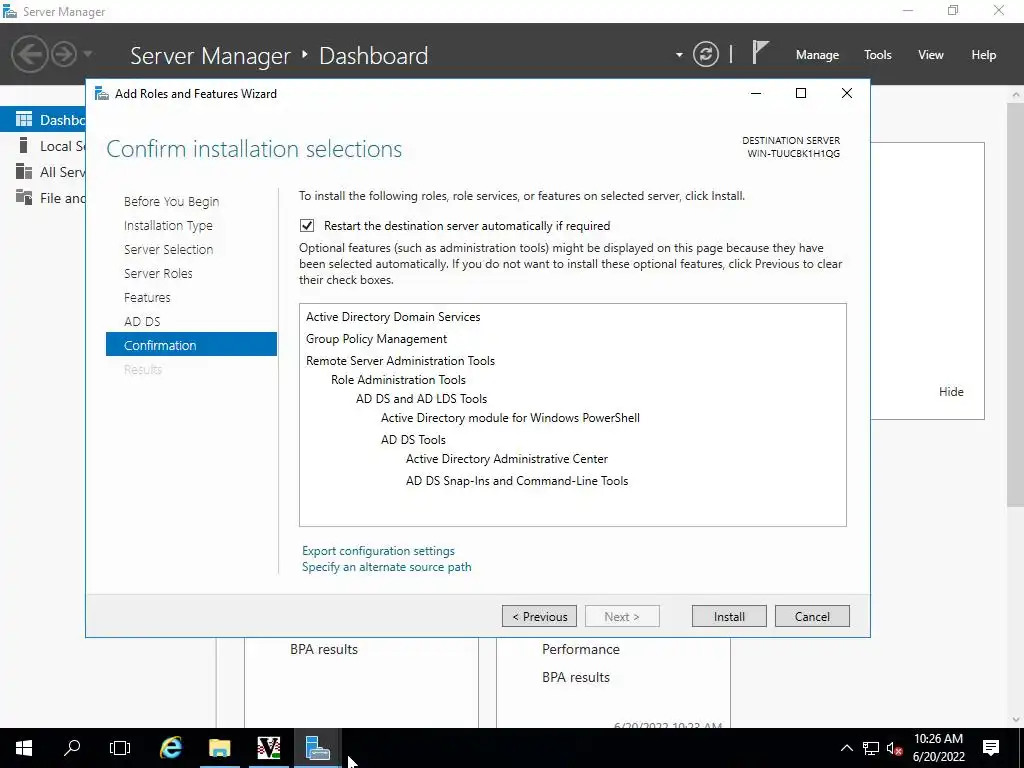Image resolution: width=1024 pixels, height=768 pixels.
Task: Select Active Directory Administrative Center entry
Action: [507, 459]
